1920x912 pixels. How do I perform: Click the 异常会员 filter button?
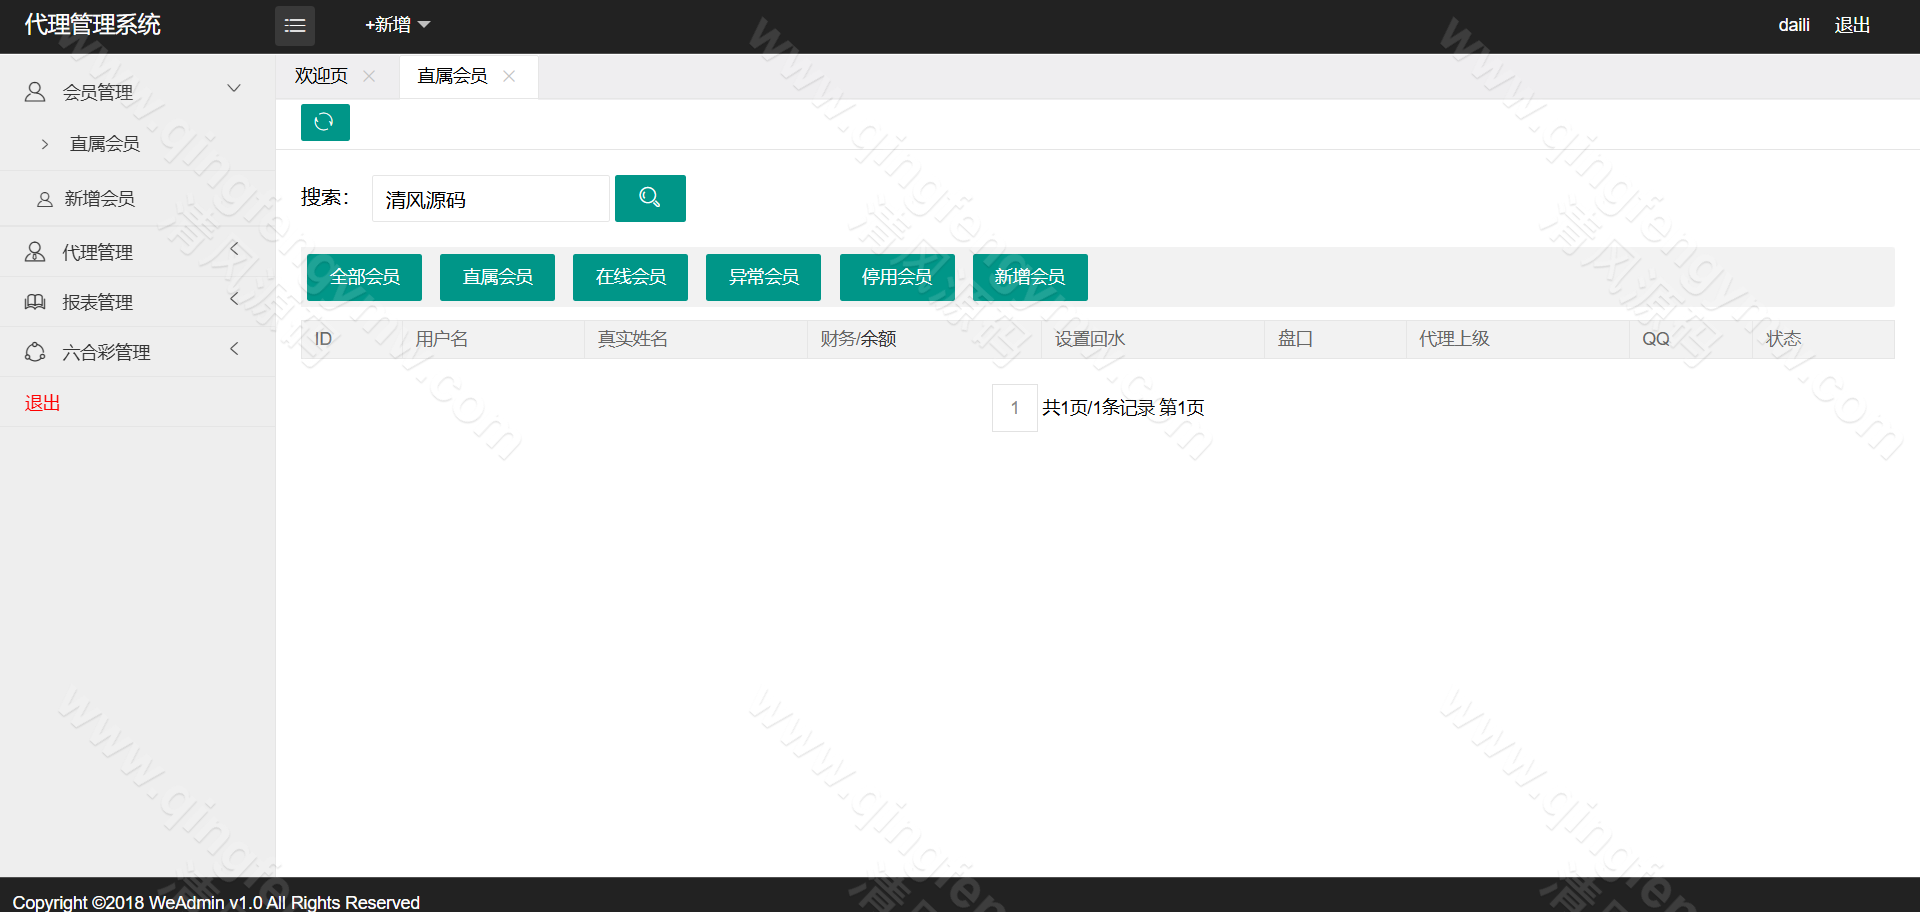[x=763, y=277]
